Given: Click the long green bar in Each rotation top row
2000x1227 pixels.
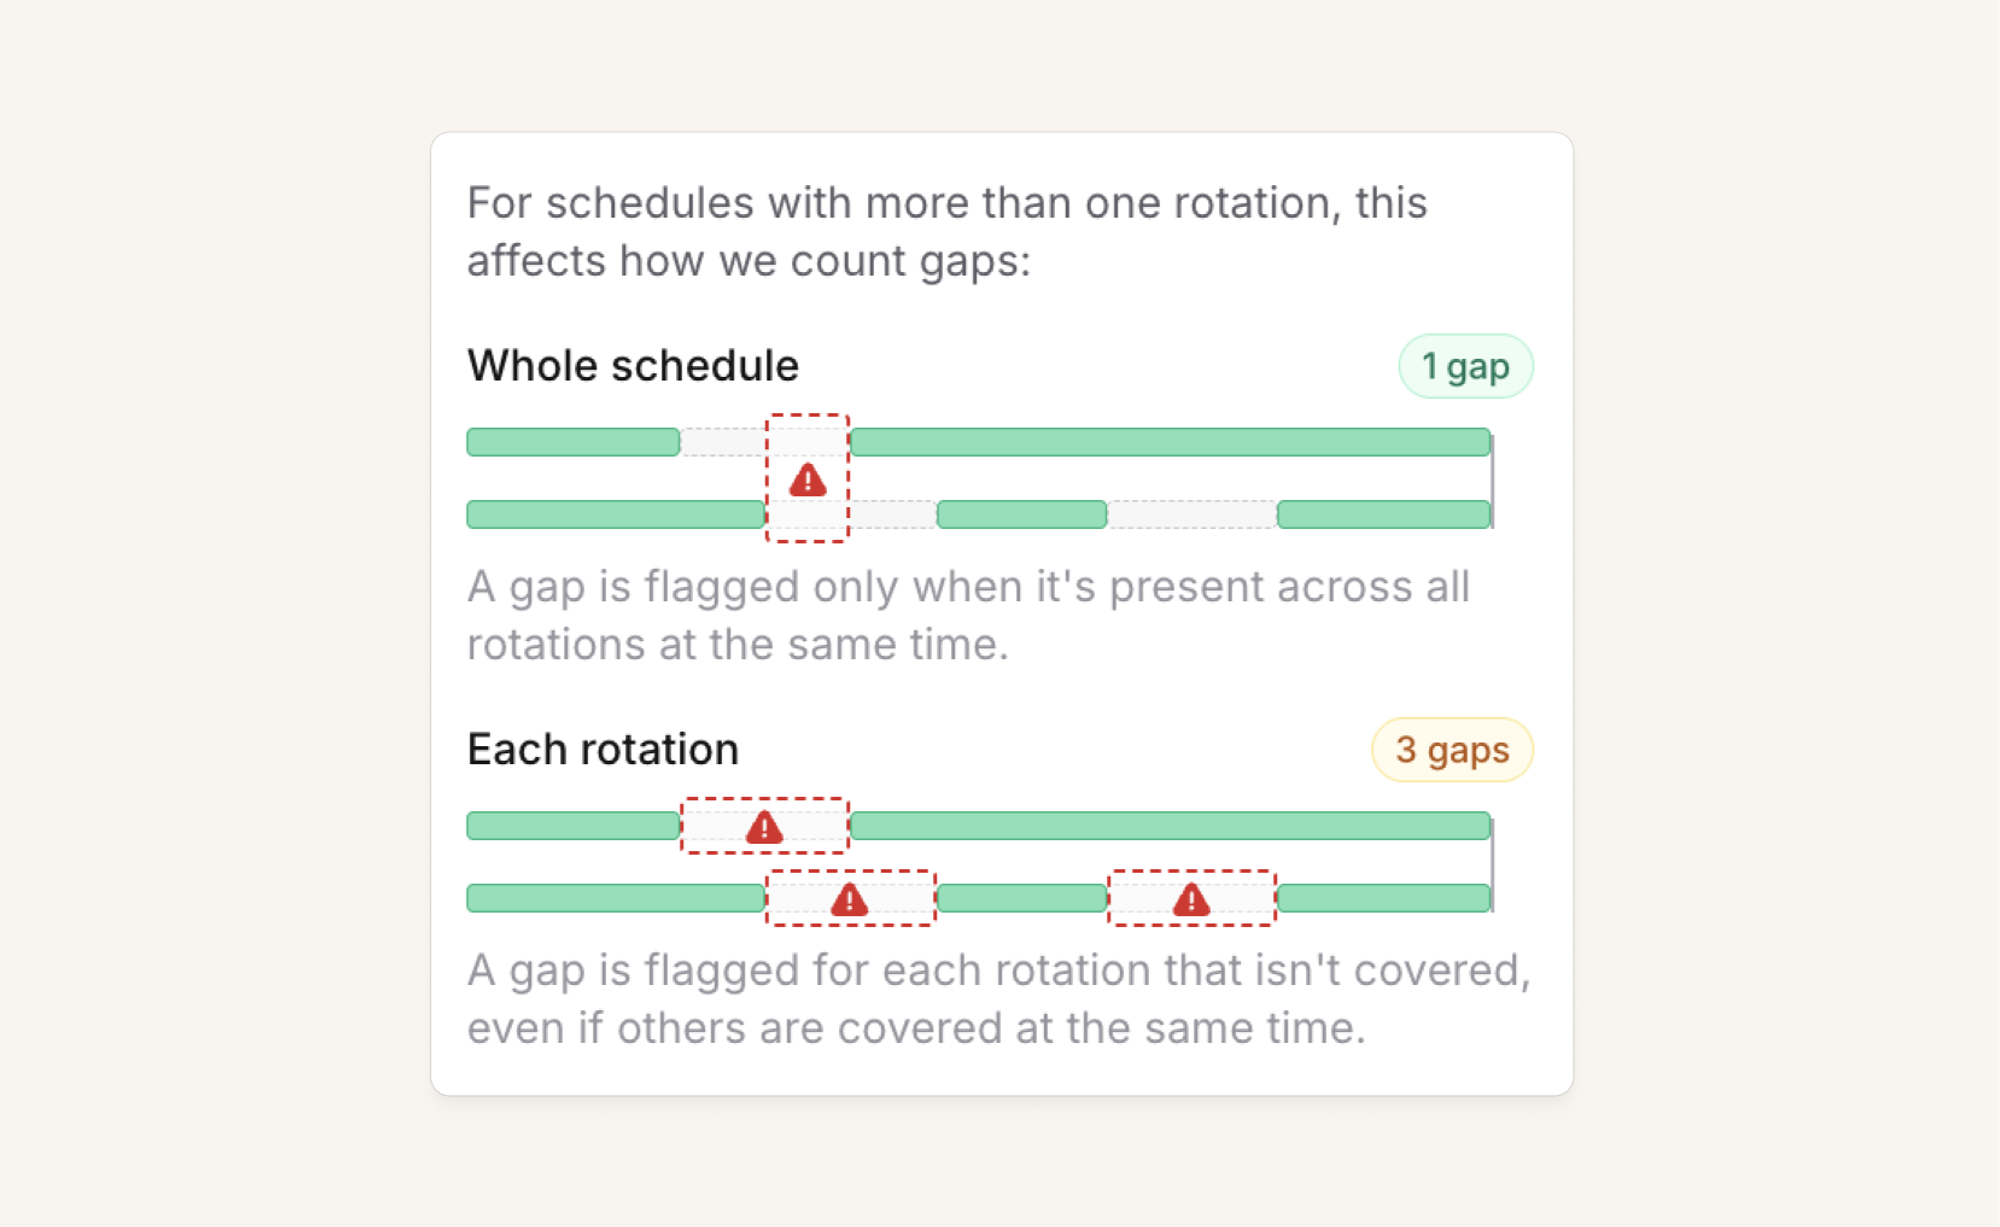Looking at the screenshot, I should (1170, 826).
